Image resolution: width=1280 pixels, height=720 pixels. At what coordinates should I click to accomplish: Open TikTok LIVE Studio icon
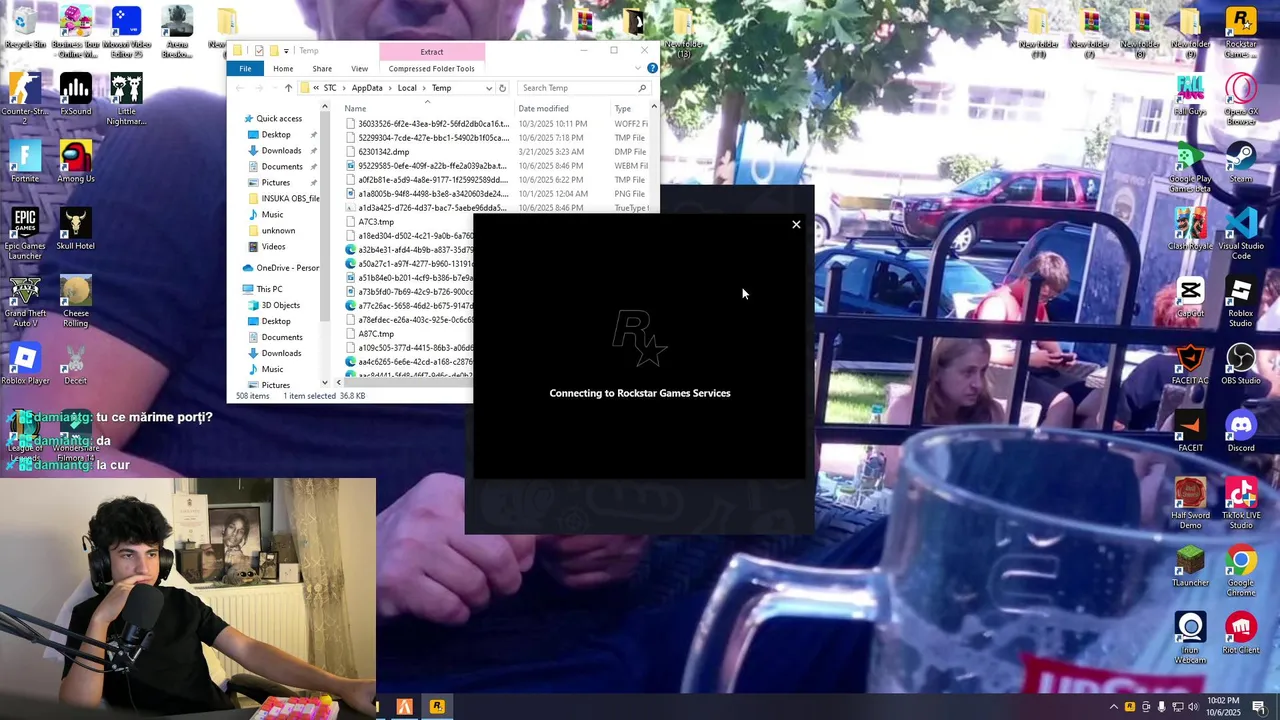pos(1241,503)
